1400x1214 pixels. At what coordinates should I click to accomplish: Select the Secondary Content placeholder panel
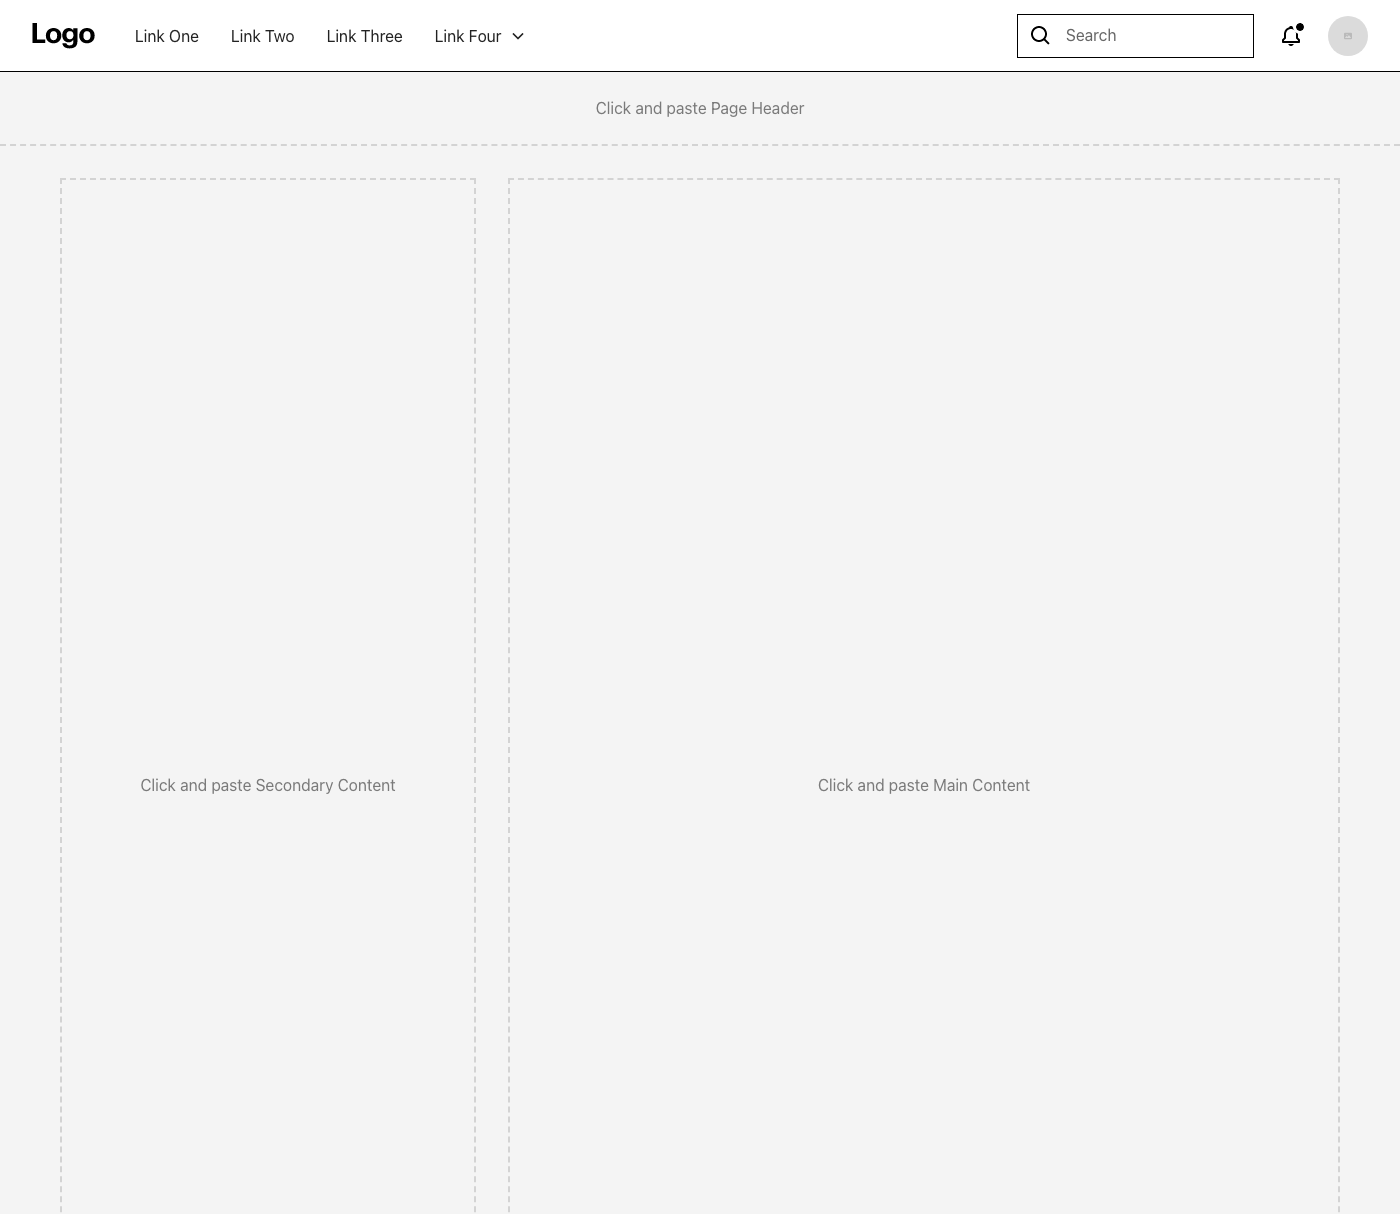click(268, 696)
